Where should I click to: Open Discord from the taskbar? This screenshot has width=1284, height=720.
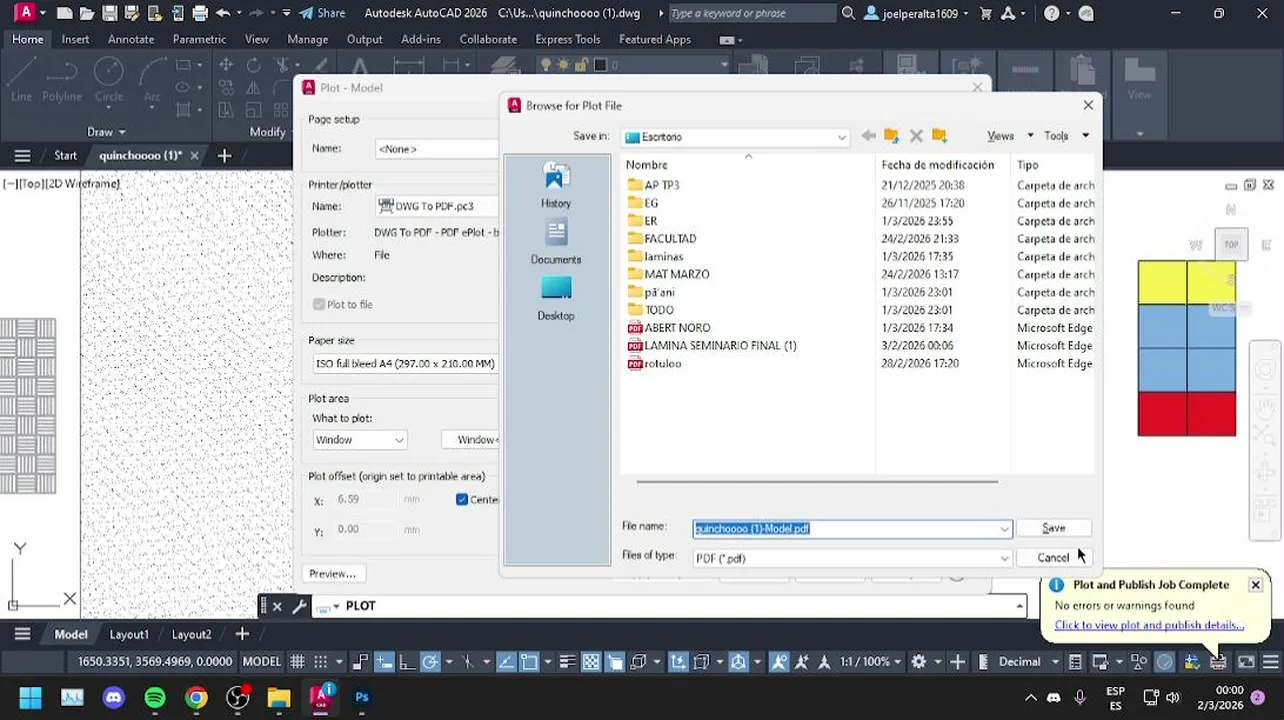tap(114, 697)
